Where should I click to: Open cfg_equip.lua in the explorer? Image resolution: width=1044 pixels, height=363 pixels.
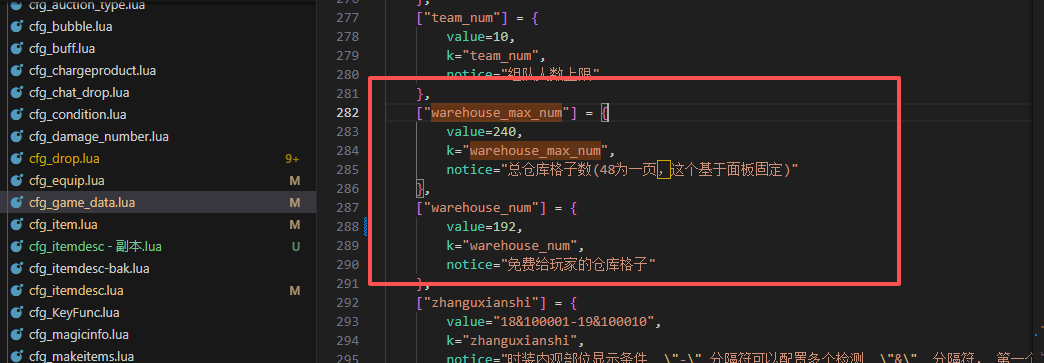coord(67,181)
